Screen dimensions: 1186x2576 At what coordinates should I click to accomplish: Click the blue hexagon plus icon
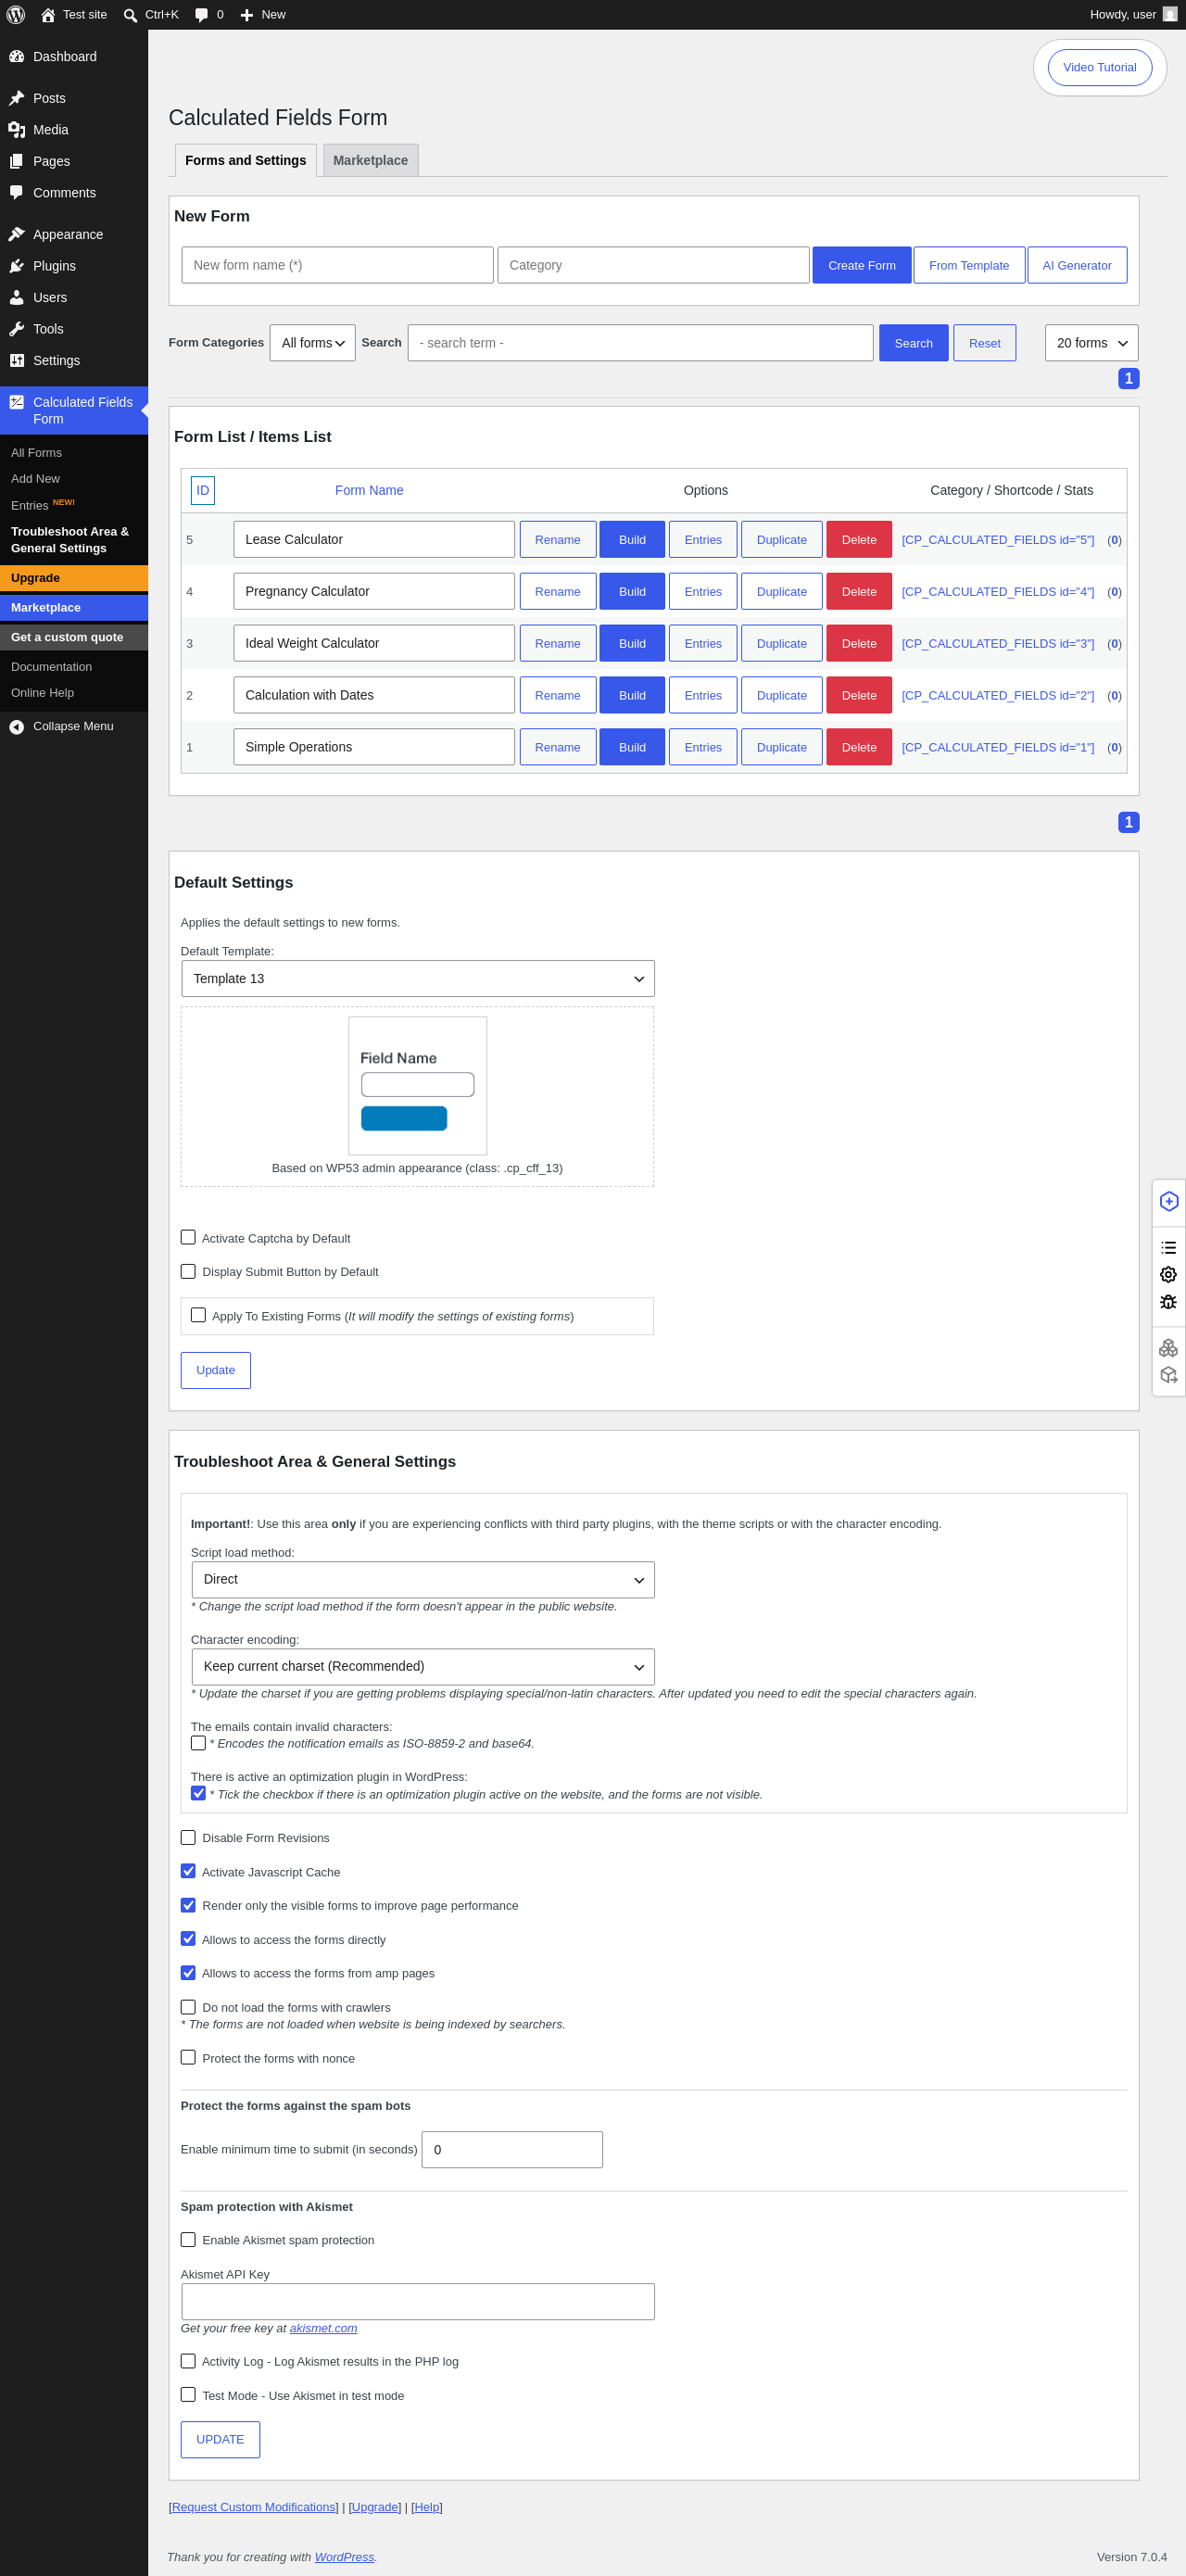(1168, 1201)
